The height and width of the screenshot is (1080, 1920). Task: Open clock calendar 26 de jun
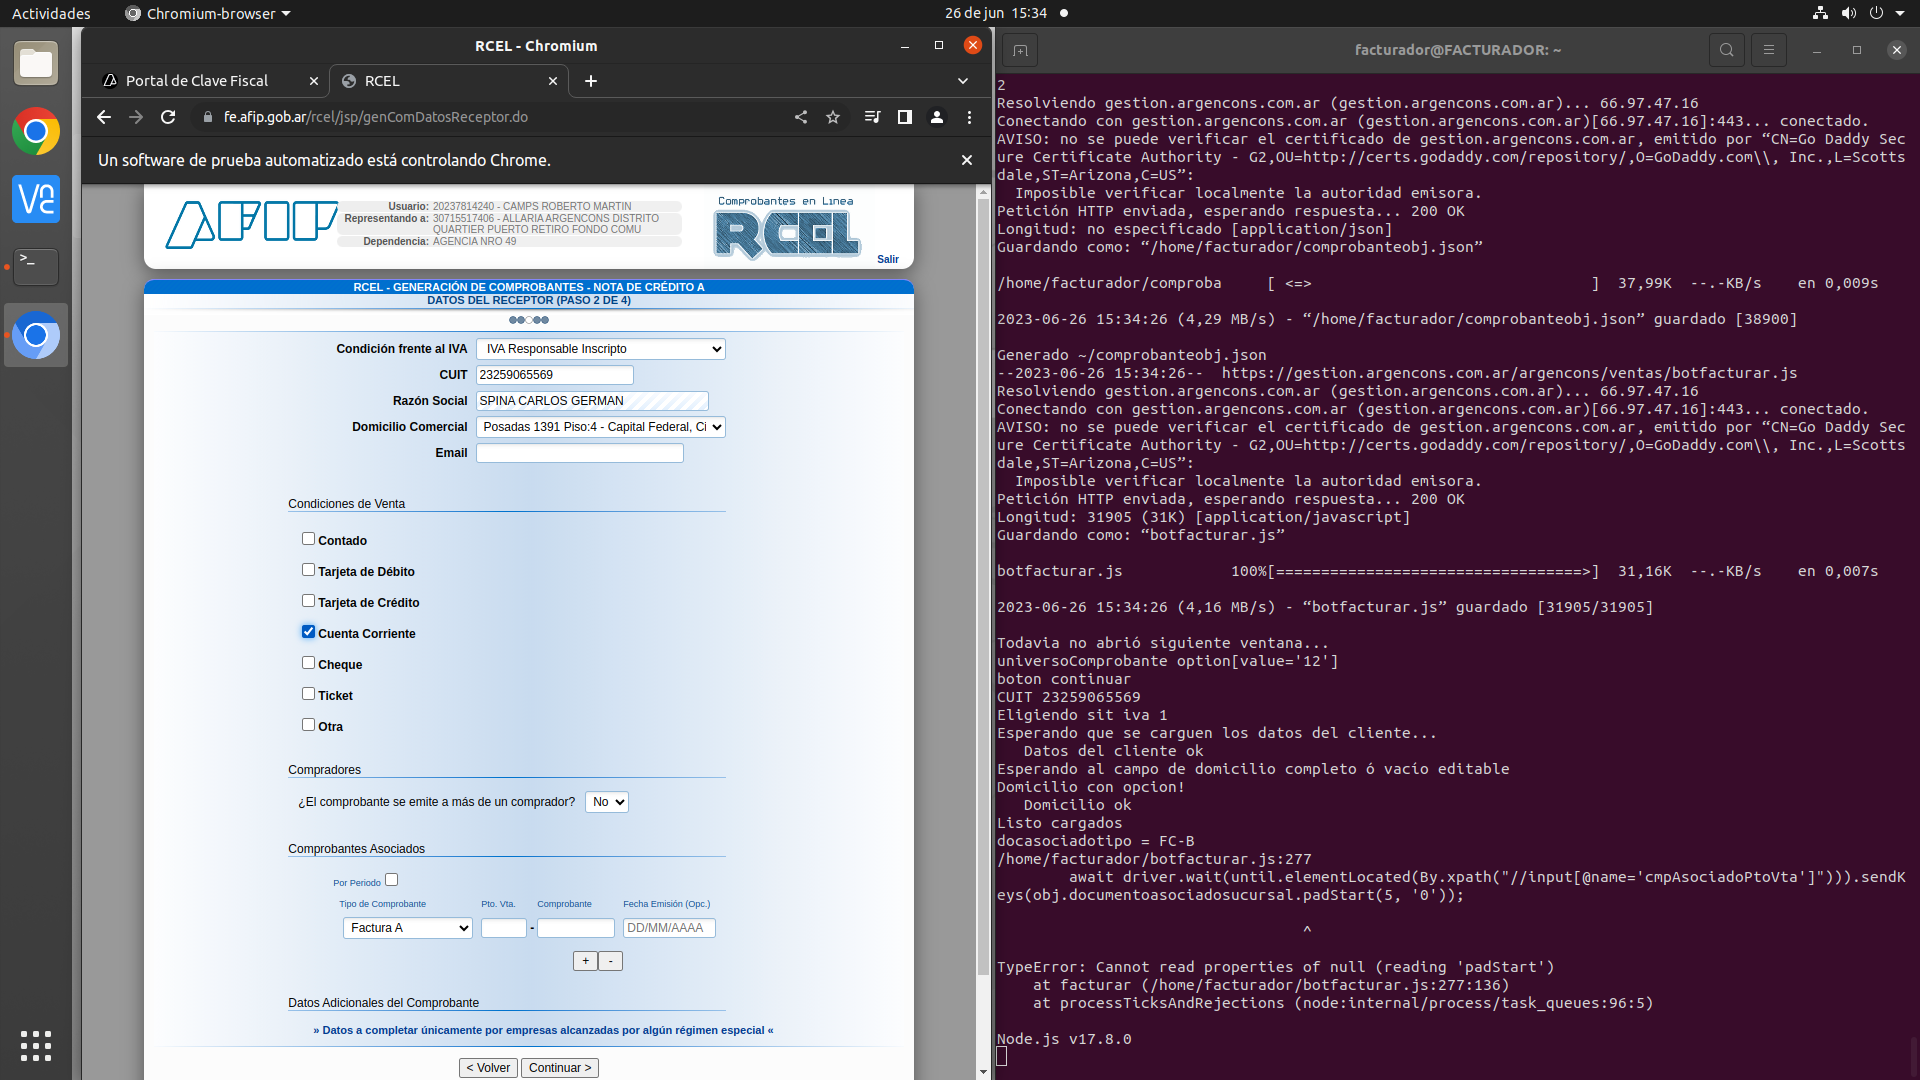click(996, 13)
